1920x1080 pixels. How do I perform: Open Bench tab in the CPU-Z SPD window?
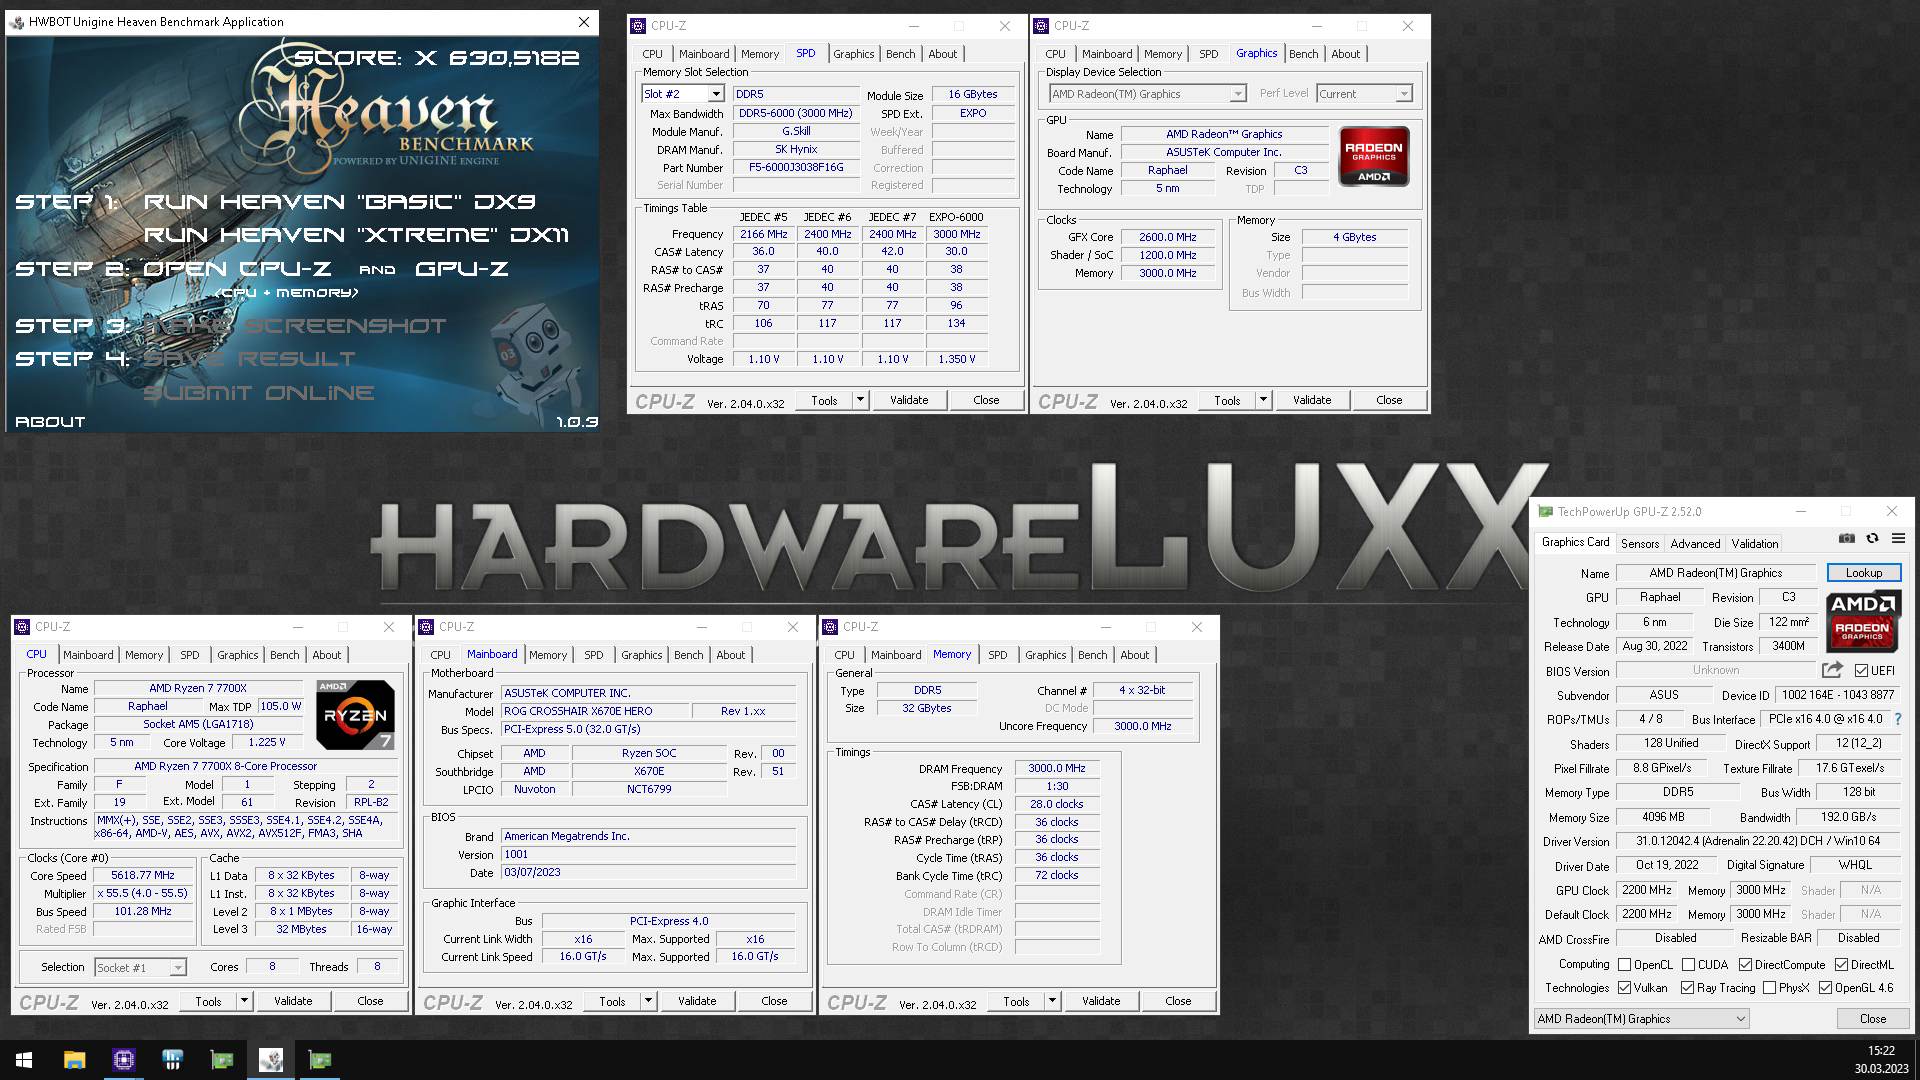coord(900,54)
